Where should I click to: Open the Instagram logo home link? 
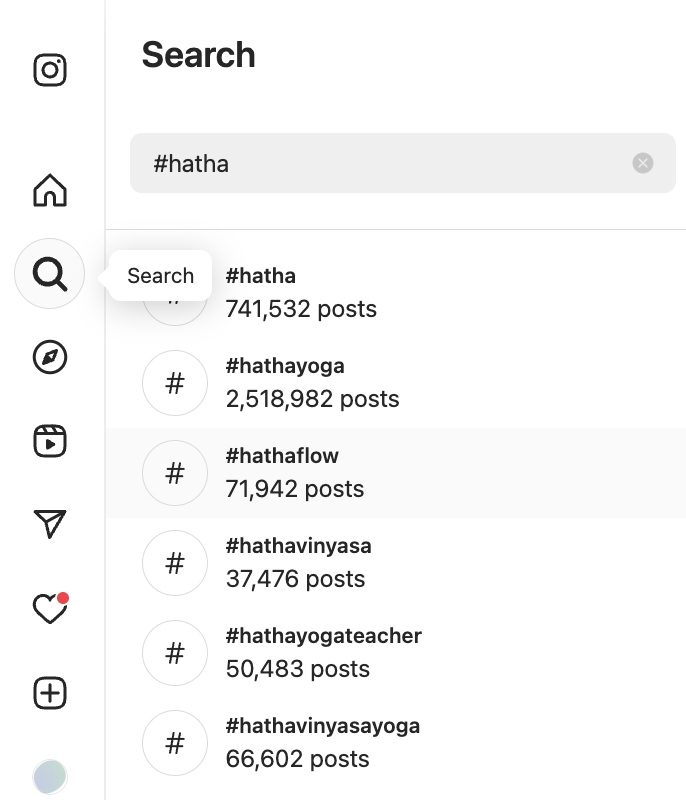click(50, 70)
